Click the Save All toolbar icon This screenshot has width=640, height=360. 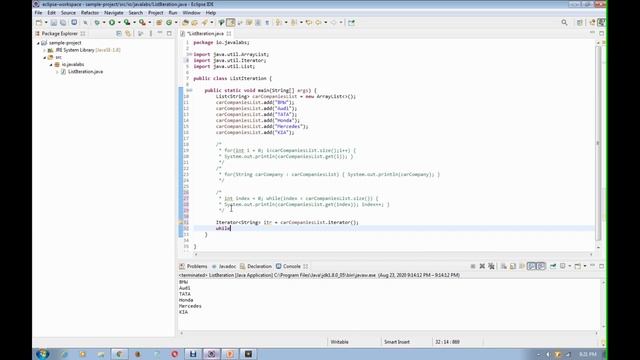[x=63, y=22]
